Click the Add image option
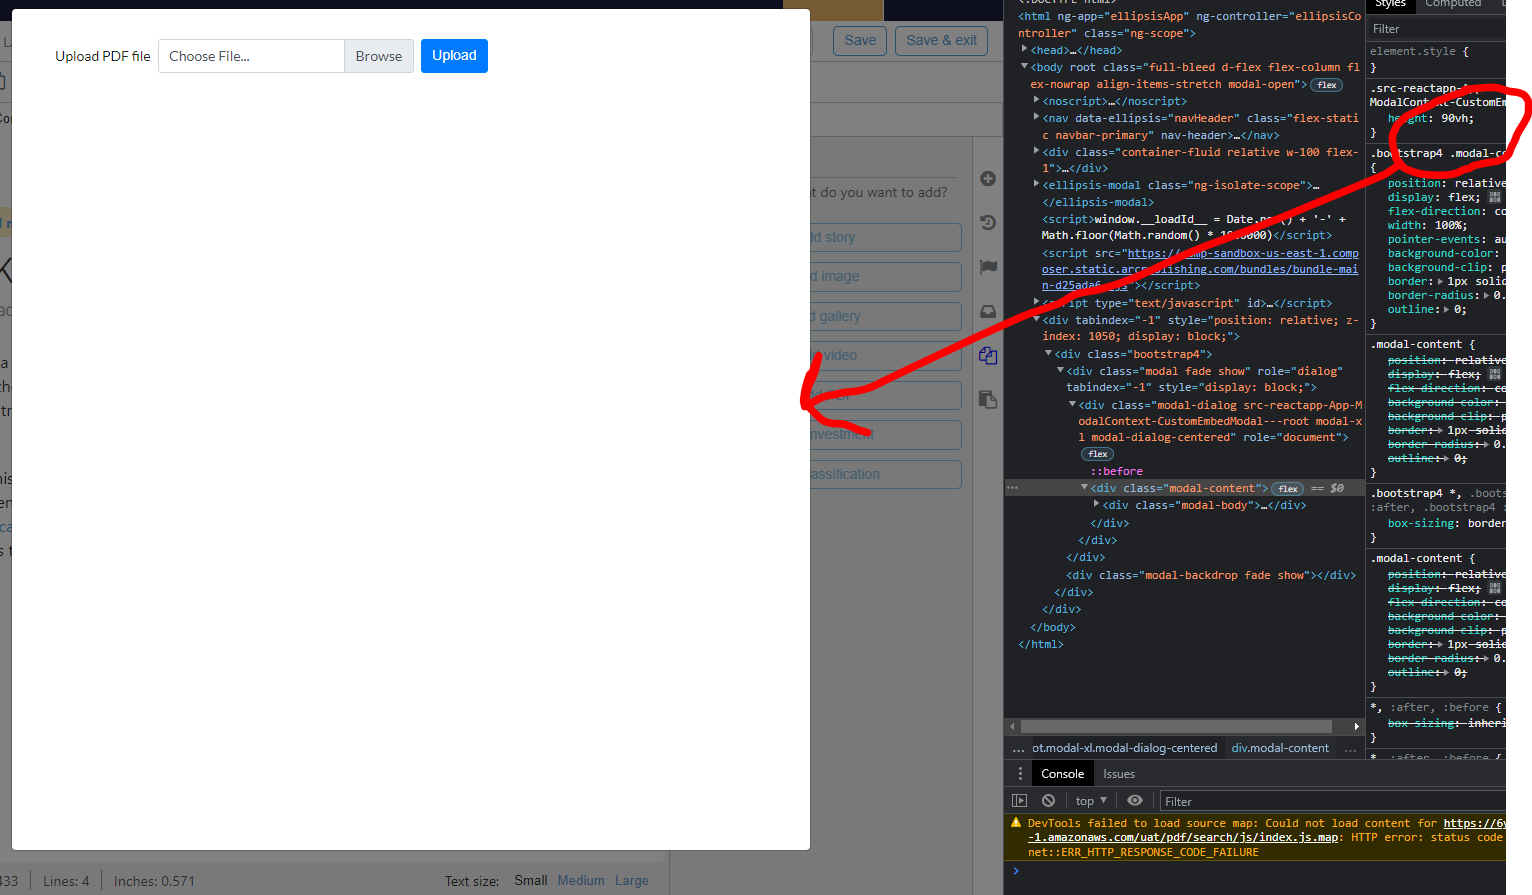Screen dimensions: 1532x895 [x=886, y=276]
